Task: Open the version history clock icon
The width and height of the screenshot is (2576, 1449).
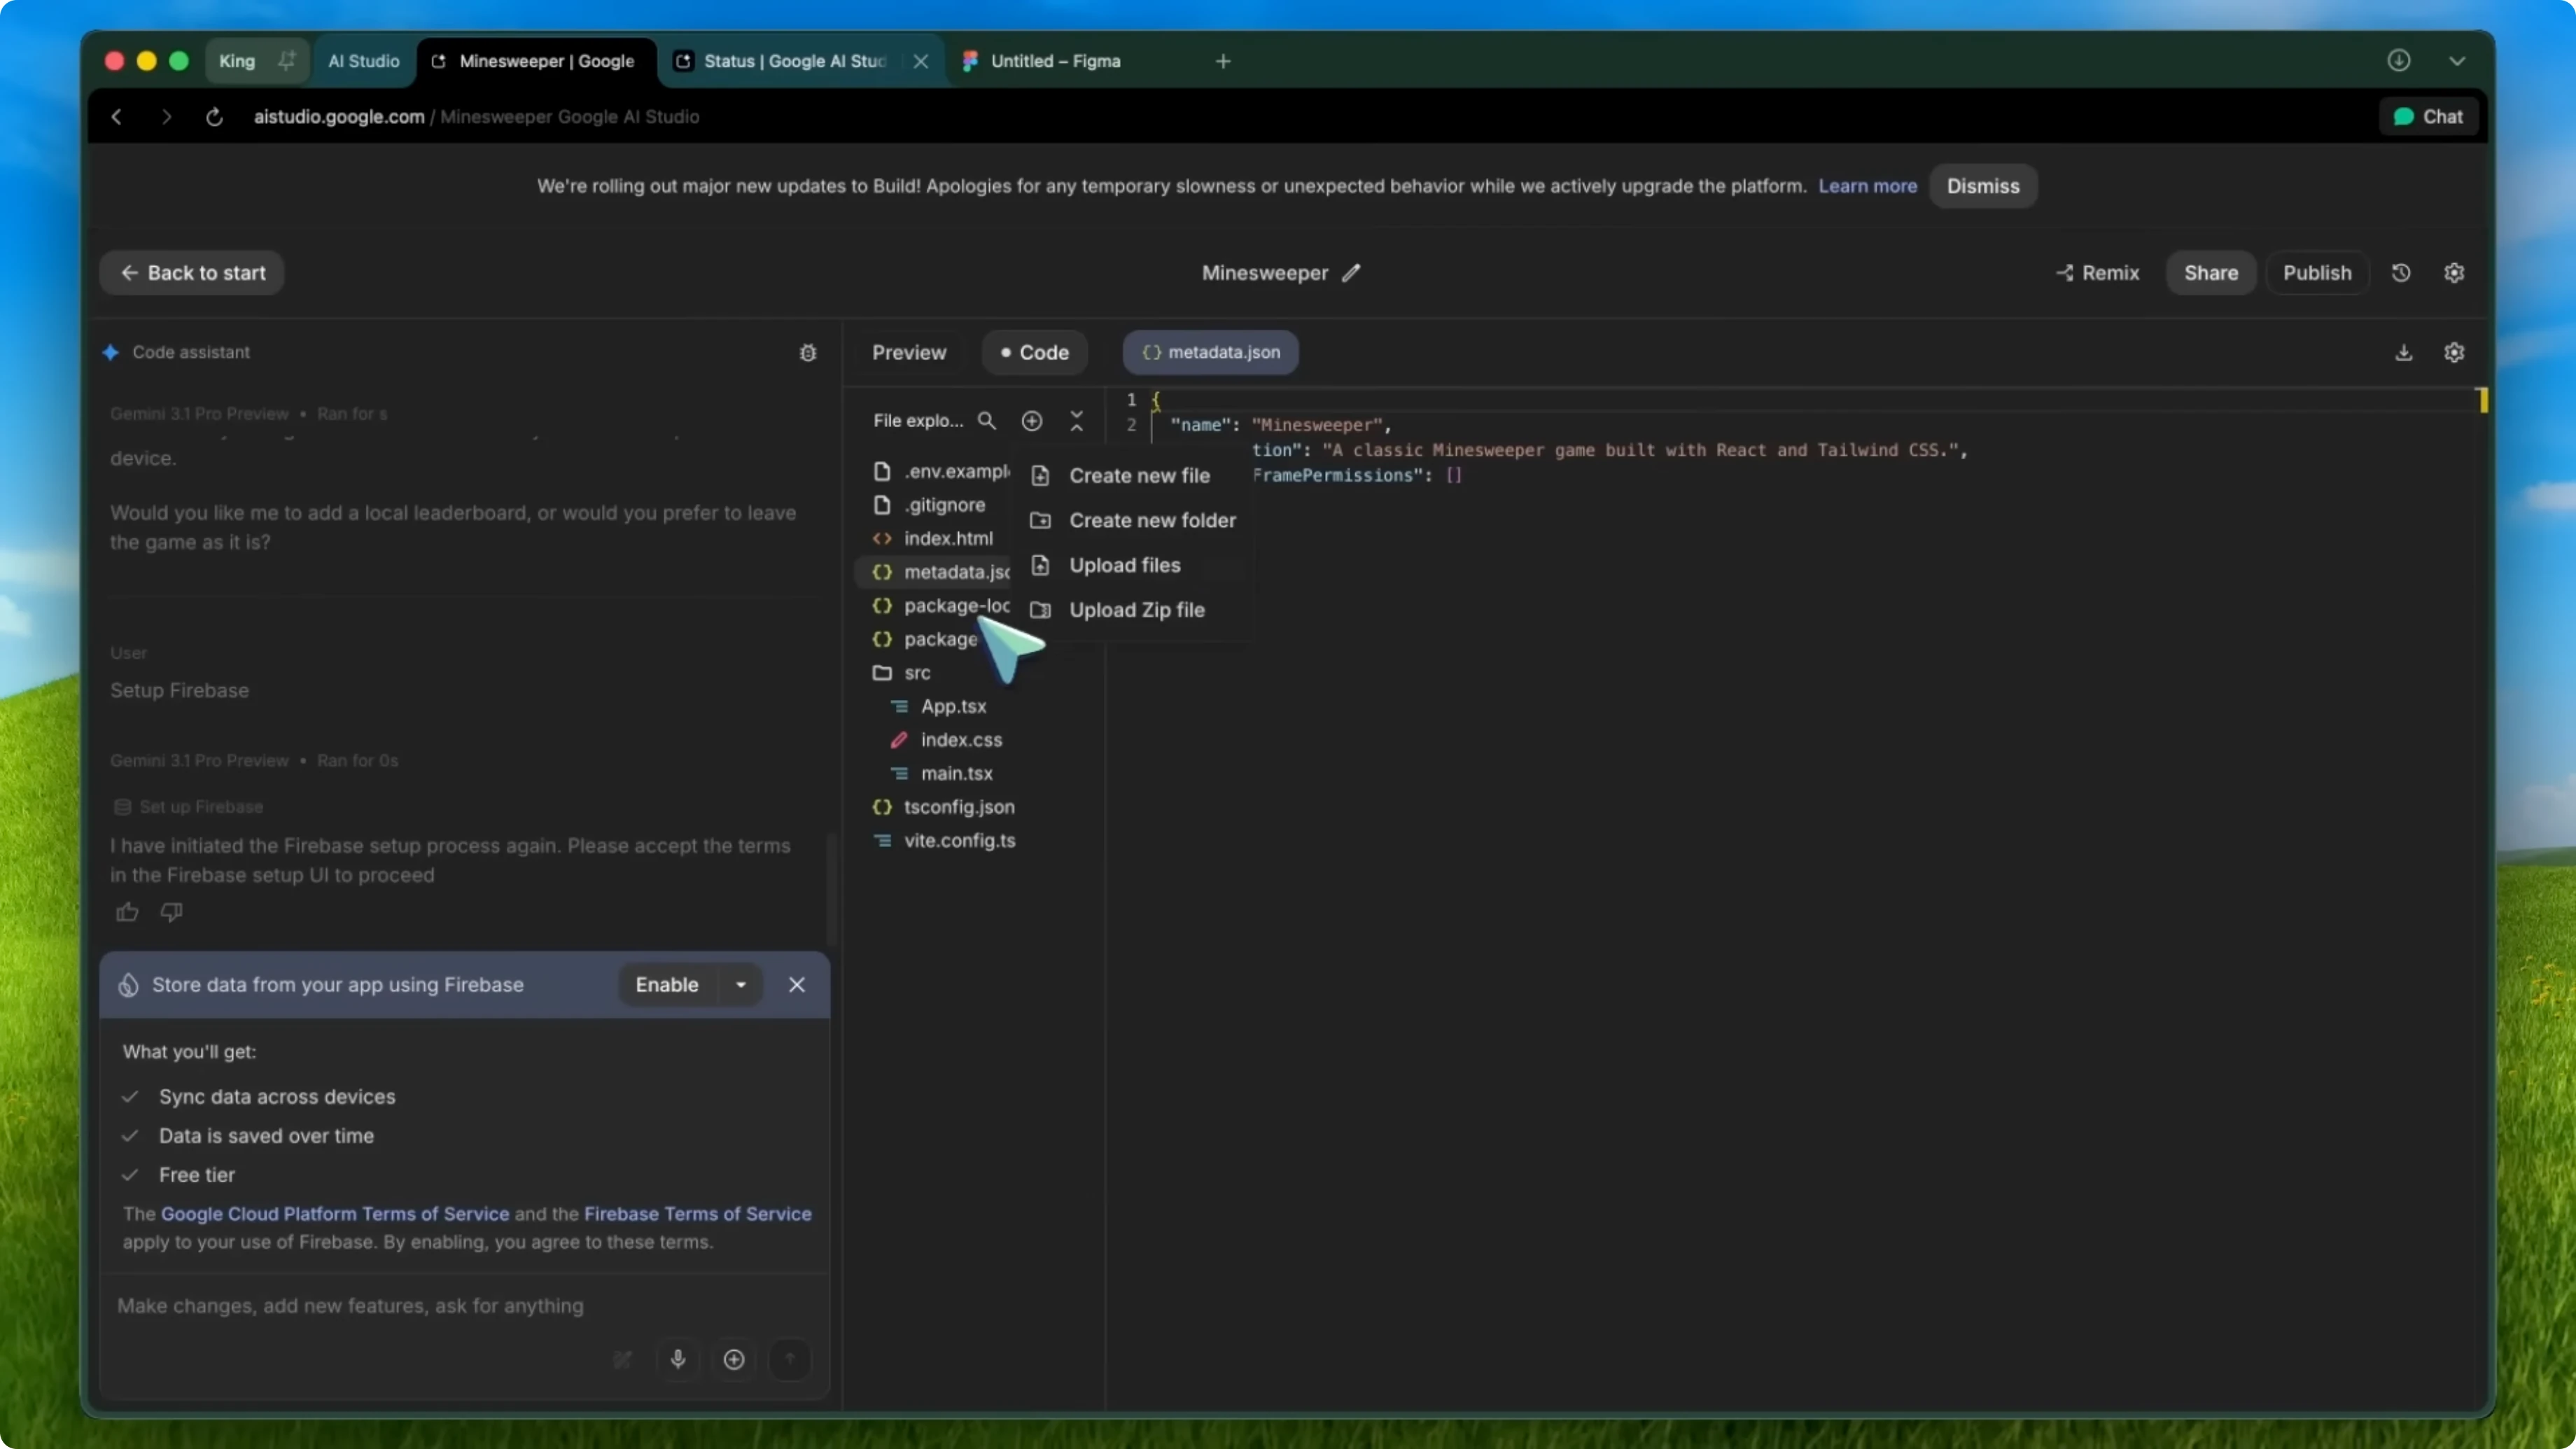Action: [x=2402, y=272]
